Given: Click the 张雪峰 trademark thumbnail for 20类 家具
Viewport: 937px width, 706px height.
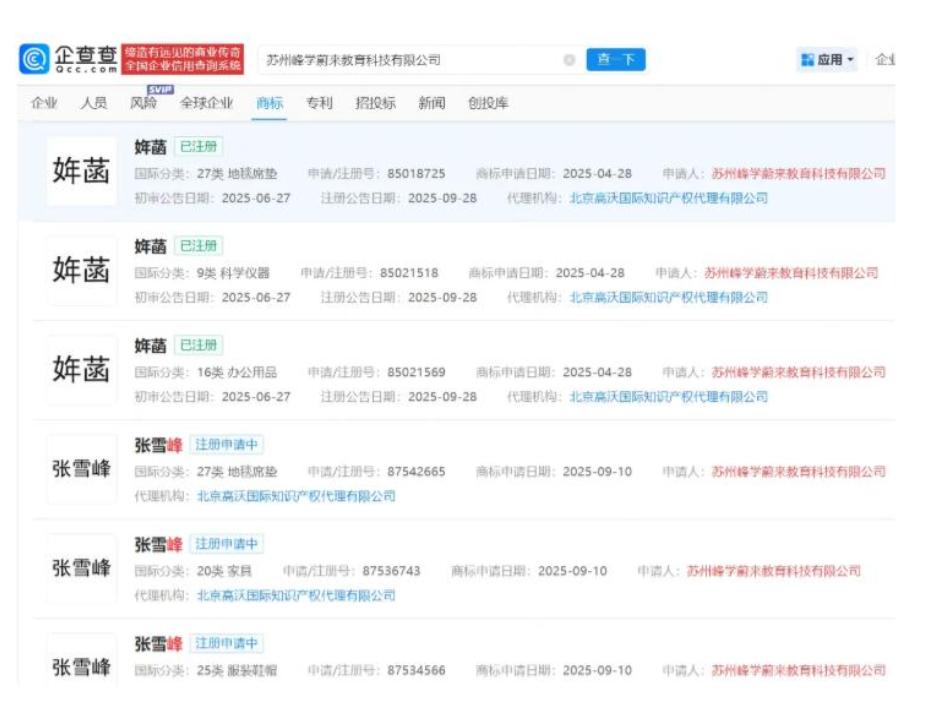Looking at the screenshot, I should [x=81, y=569].
